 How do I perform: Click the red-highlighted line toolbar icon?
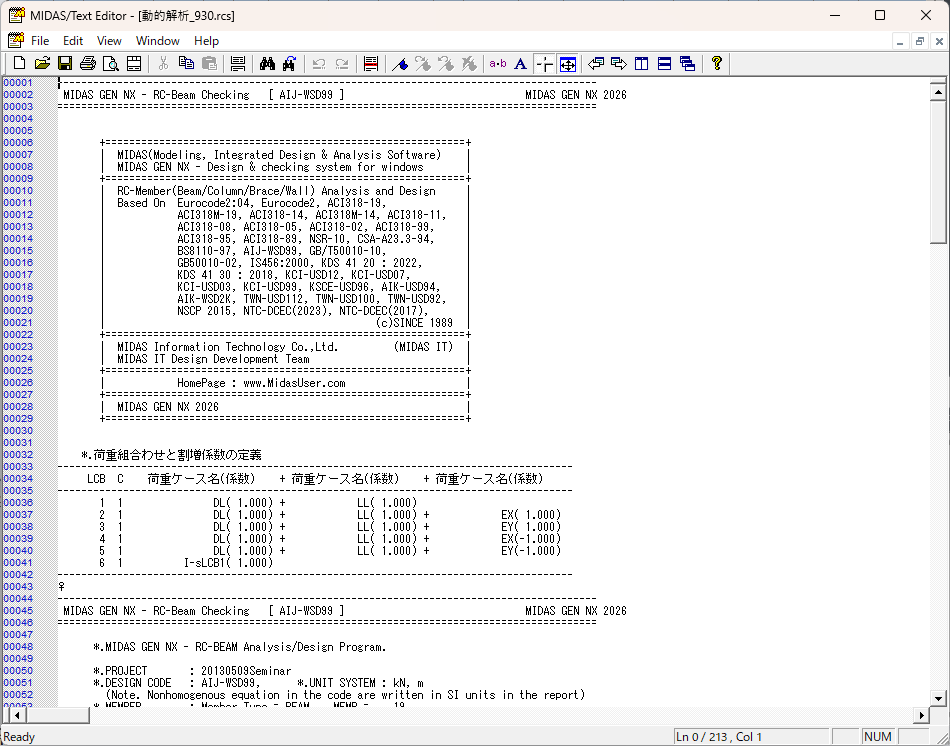pyautogui.click(x=371, y=64)
